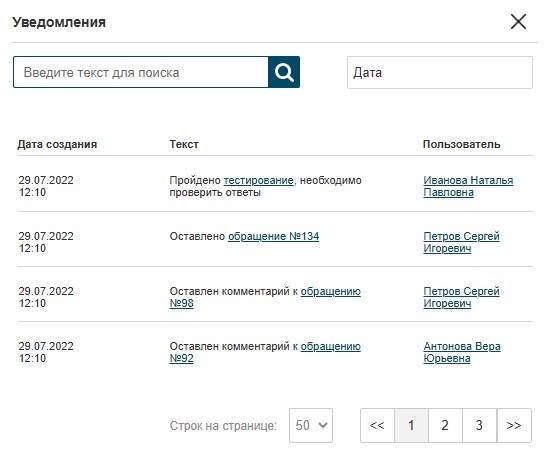Open Петров Сергей Игоревич in №134 row

click(461, 242)
